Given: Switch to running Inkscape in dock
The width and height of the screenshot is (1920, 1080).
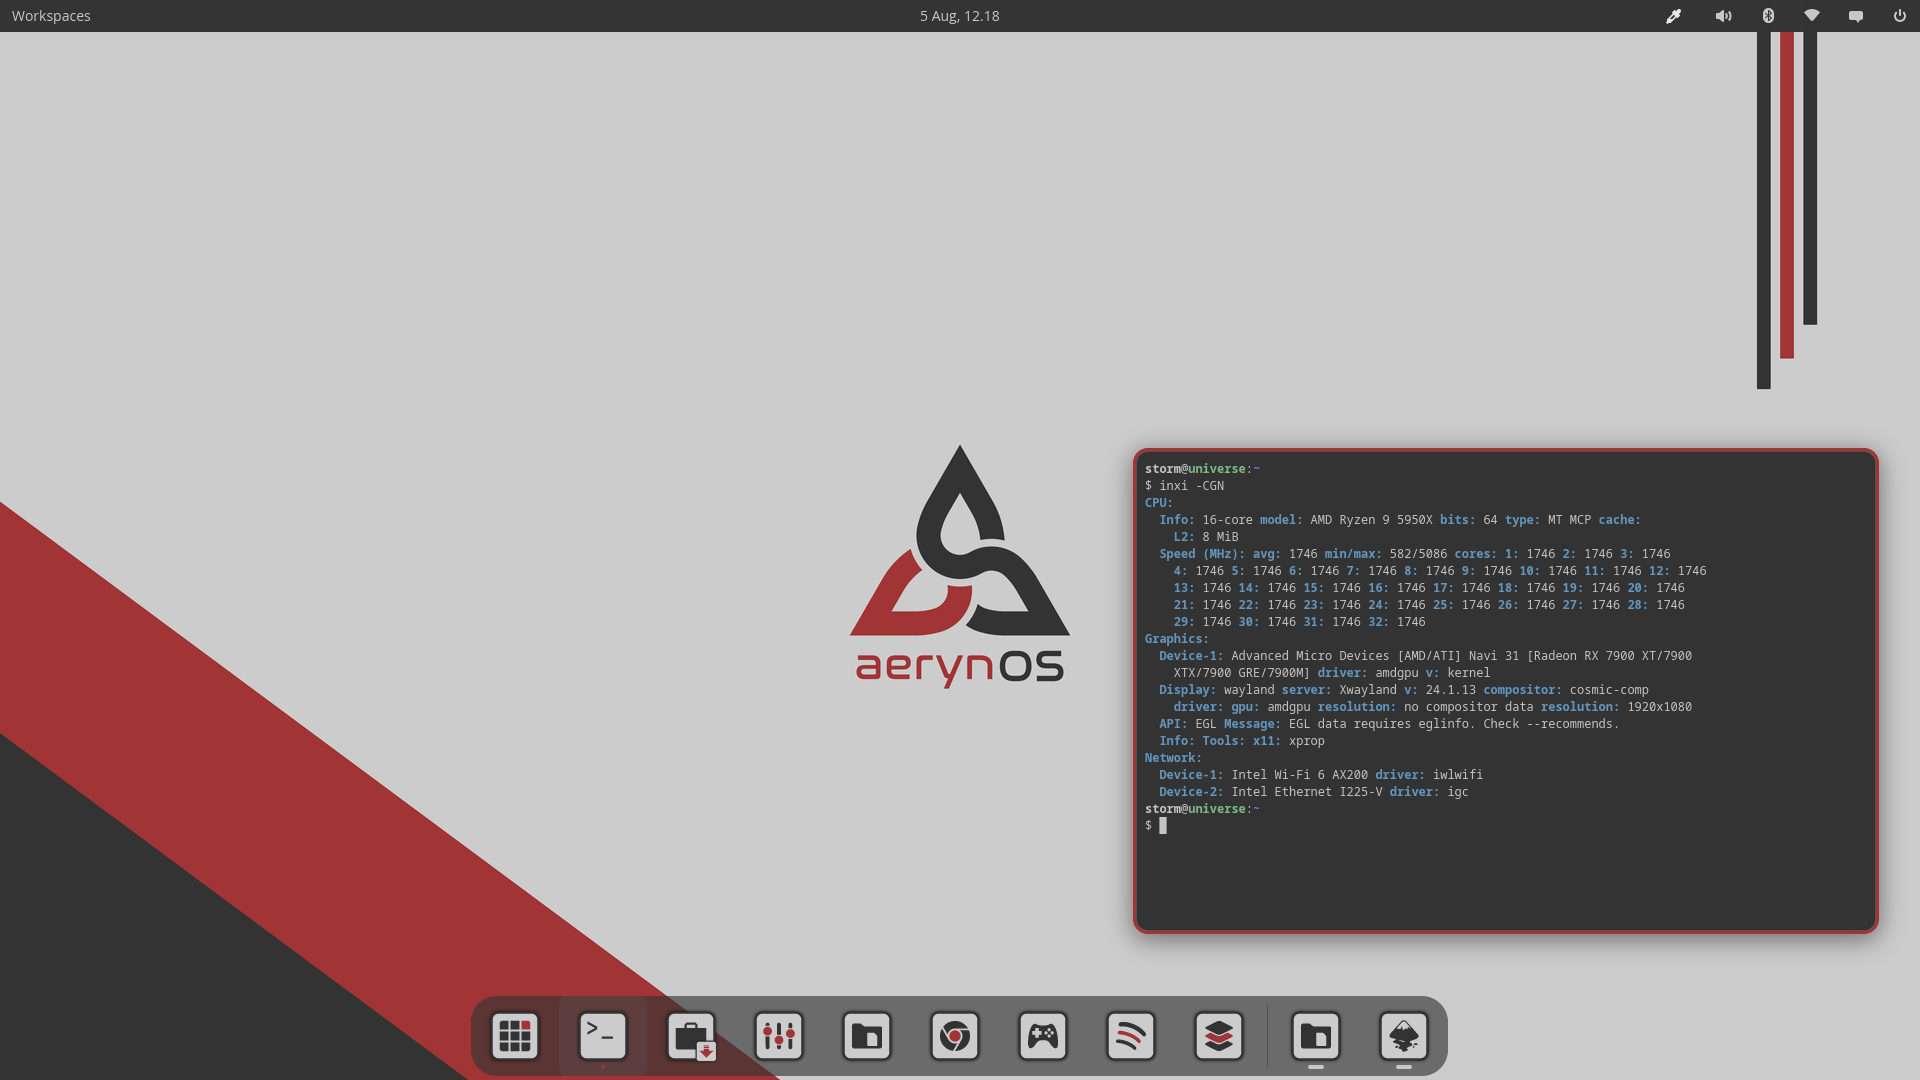Looking at the screenshot, I should 1404,1036.
